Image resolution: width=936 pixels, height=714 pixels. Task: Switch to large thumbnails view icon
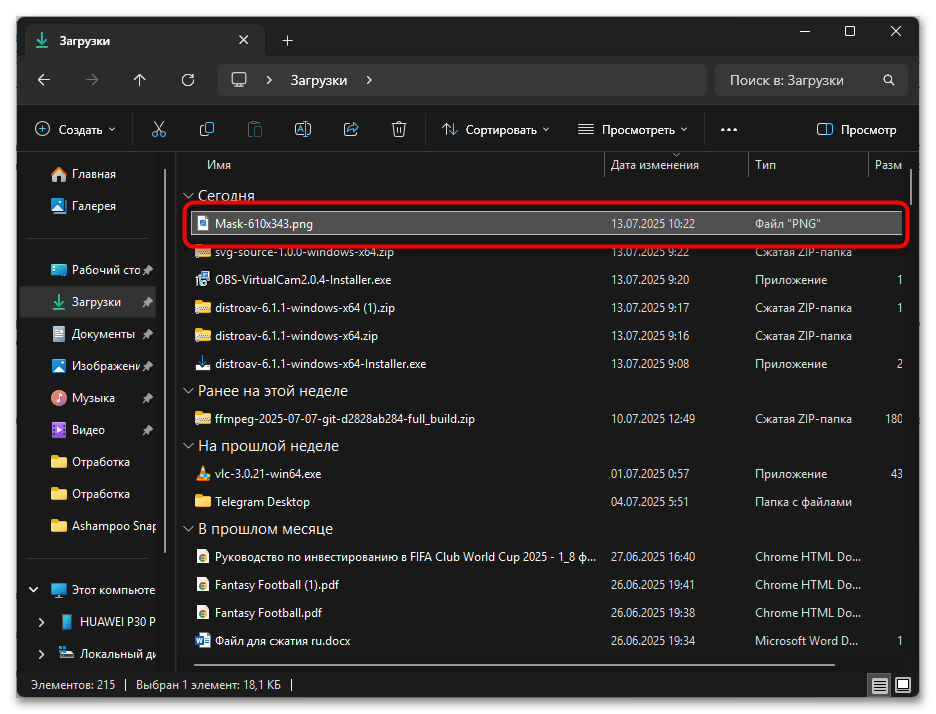pyautogui.click(x=903, y=685)
